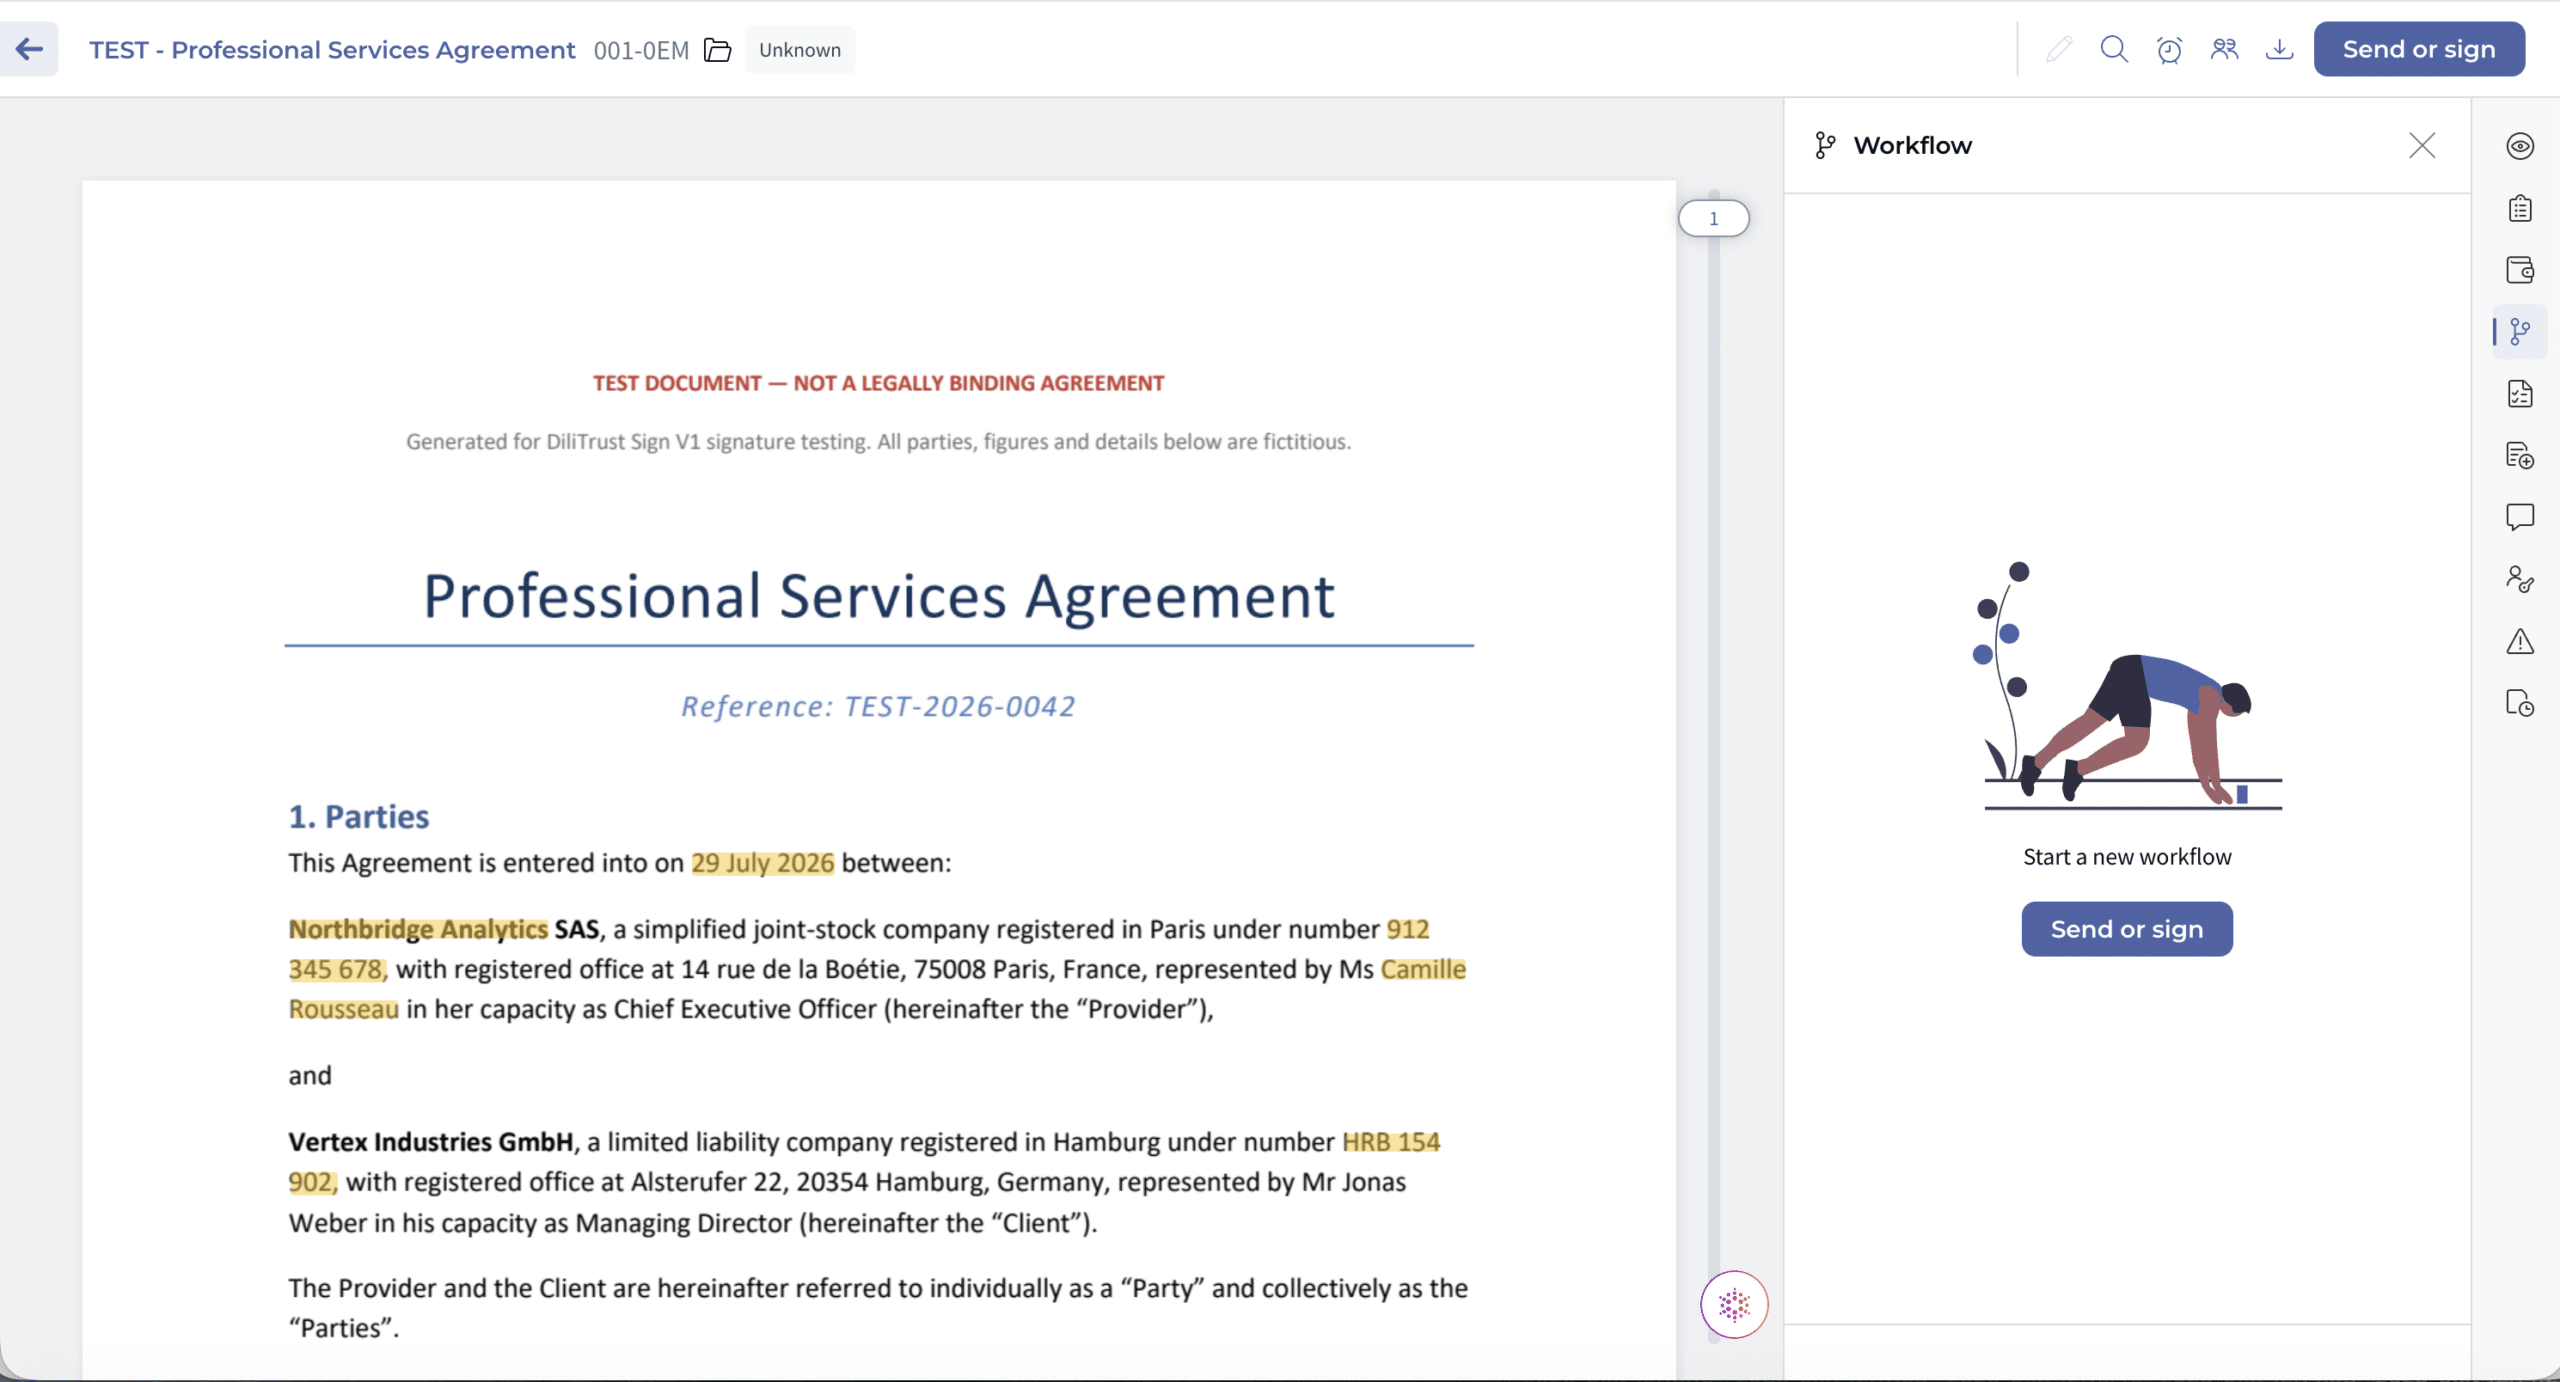Click Send or sign under Start a new workflow

click(x=2127, y=929)
